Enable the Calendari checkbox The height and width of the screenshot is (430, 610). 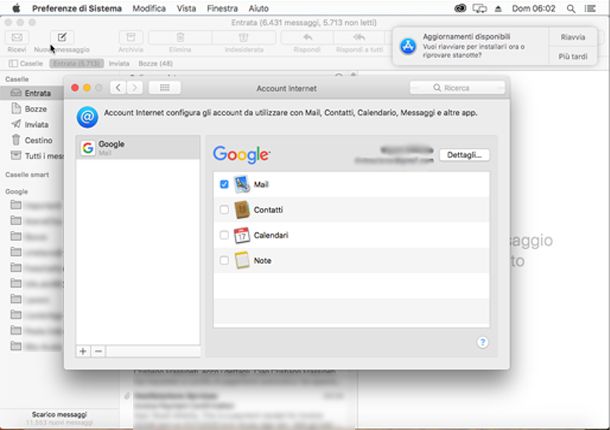(224, 235)
